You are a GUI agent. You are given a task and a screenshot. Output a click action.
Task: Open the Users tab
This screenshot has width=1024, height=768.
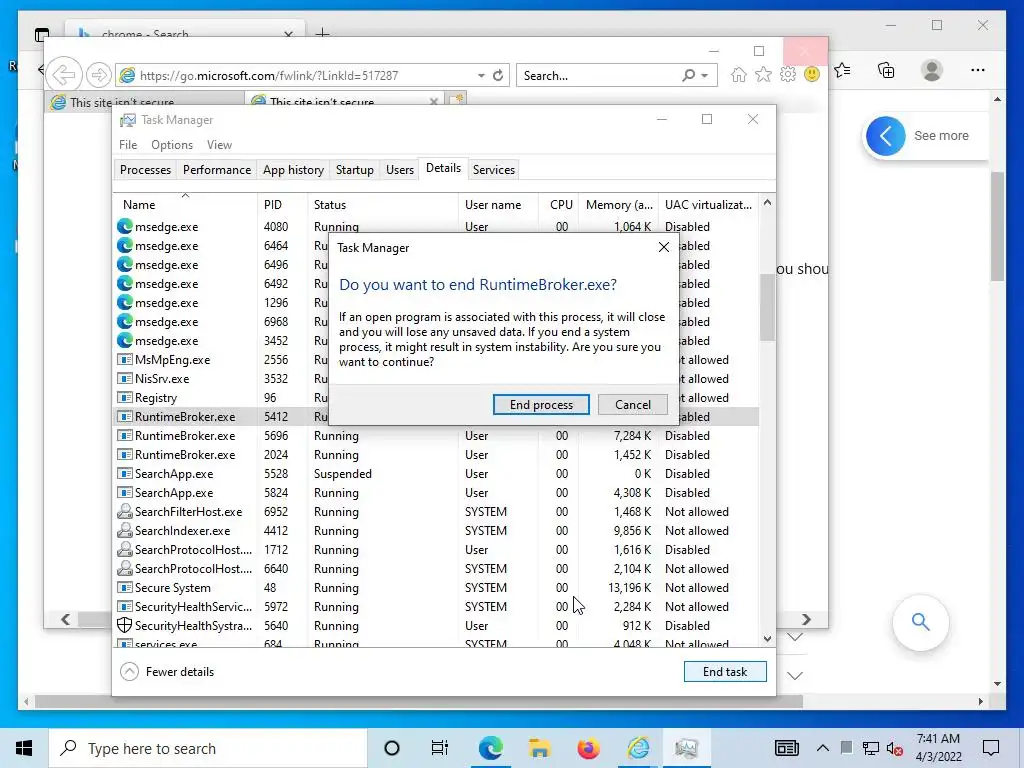pyautogui.click(x=400, y=170)
